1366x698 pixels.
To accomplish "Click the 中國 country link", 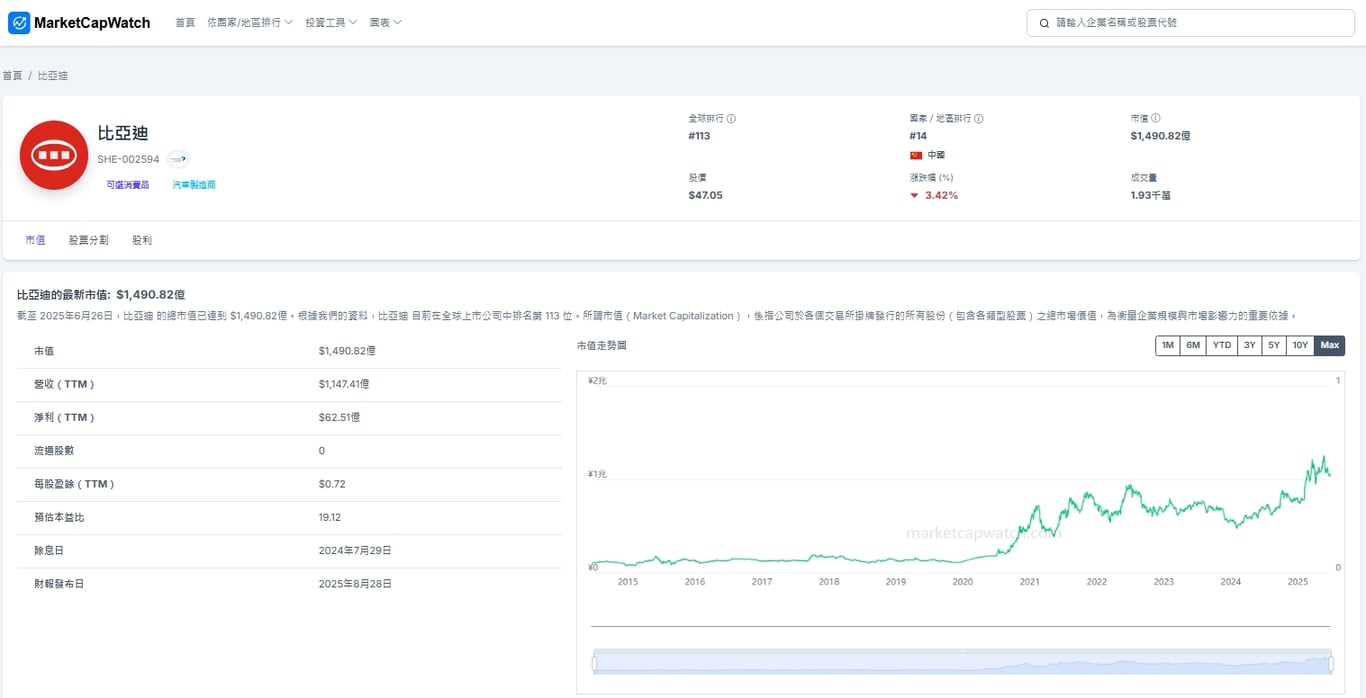I will coord(936,155).
